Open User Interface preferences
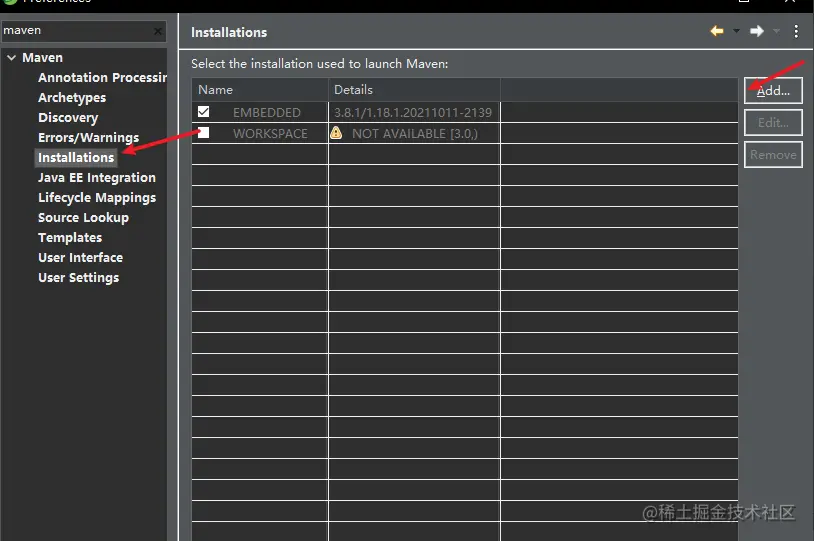The height and width of the screenshot is (541, 814). [80, 258]
